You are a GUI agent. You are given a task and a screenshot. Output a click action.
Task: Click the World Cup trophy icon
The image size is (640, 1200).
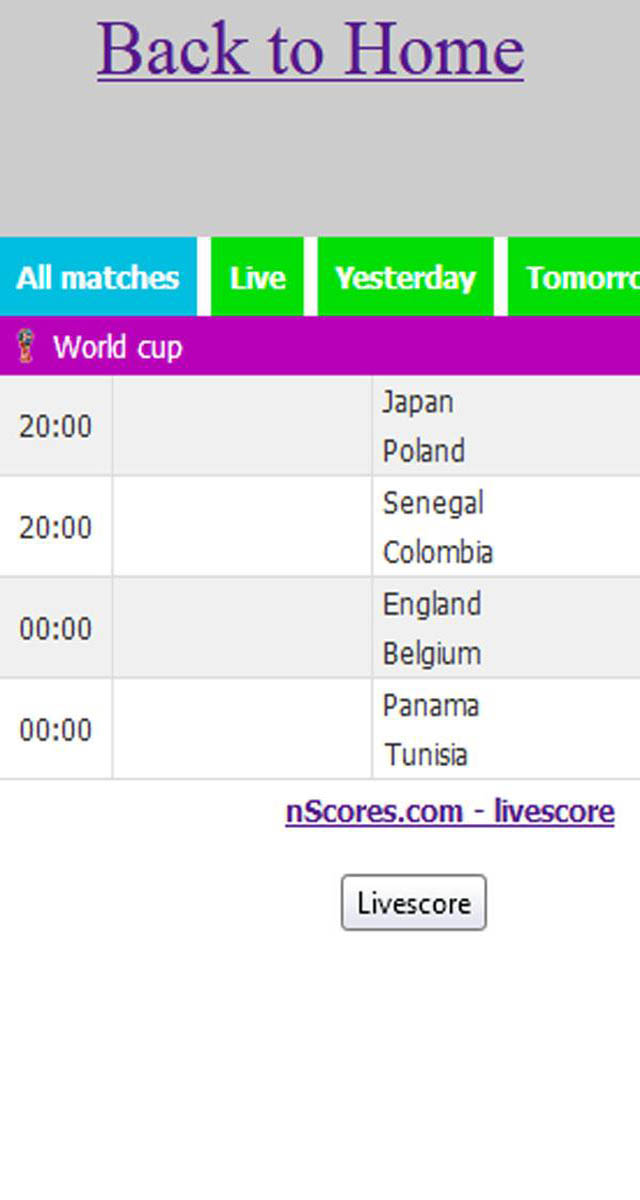pos(26,347)
